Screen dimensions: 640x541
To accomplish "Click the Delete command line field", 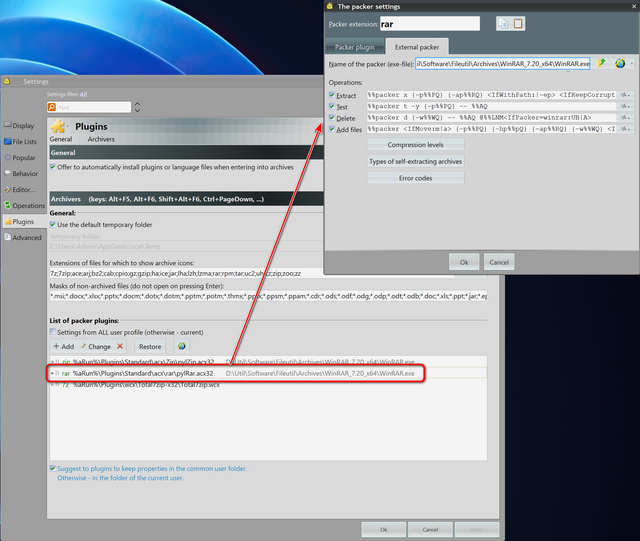I will (491, 118).
